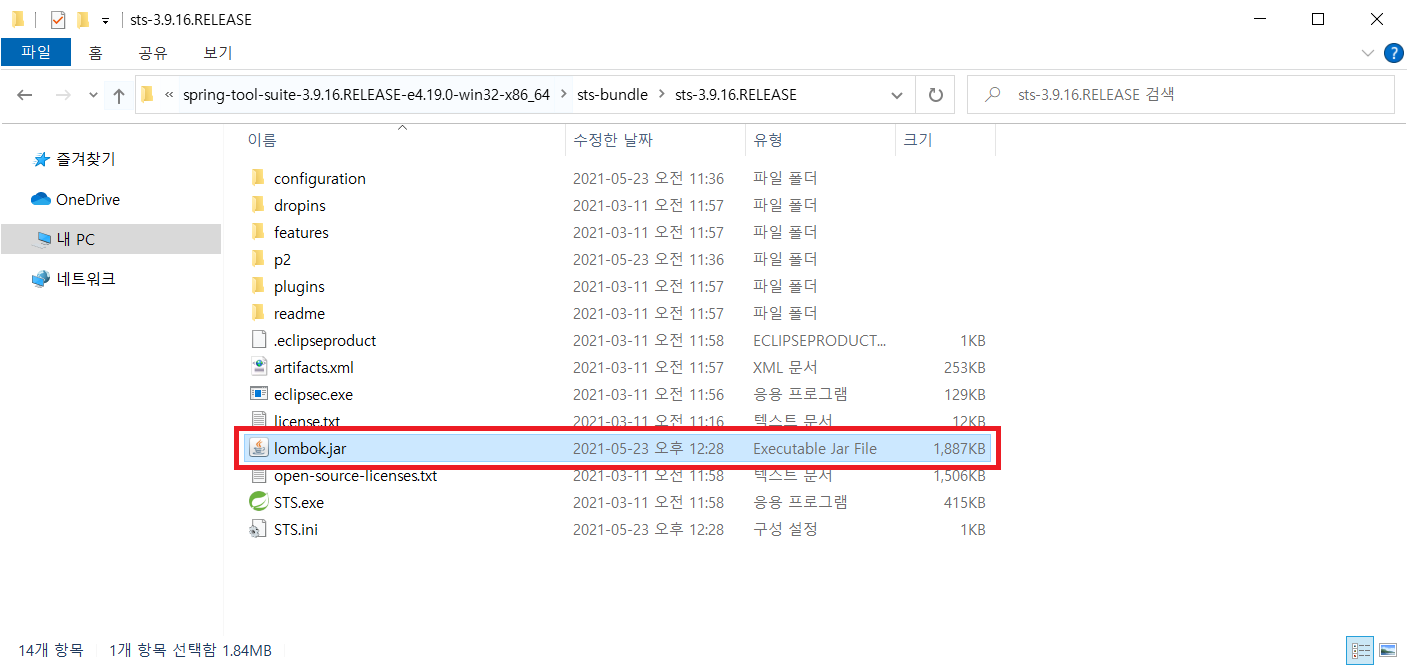The height and width of the screenshot is (666, 1408).
Task: Expand the ribbon with the chevron
Action: [x=1368, y=52]
